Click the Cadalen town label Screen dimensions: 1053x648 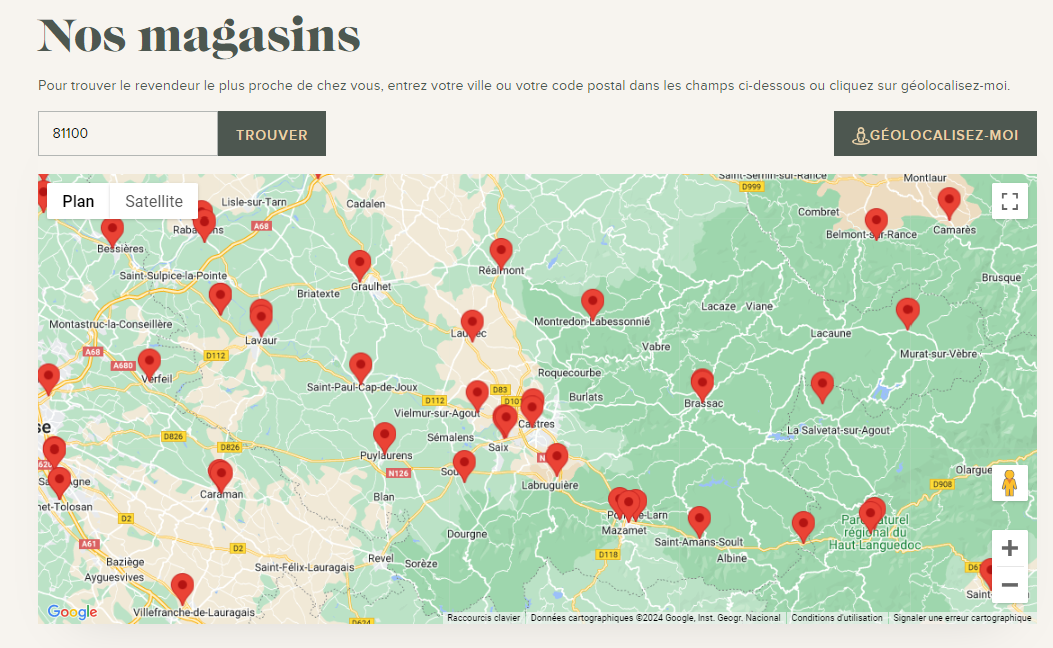[366, 203]
